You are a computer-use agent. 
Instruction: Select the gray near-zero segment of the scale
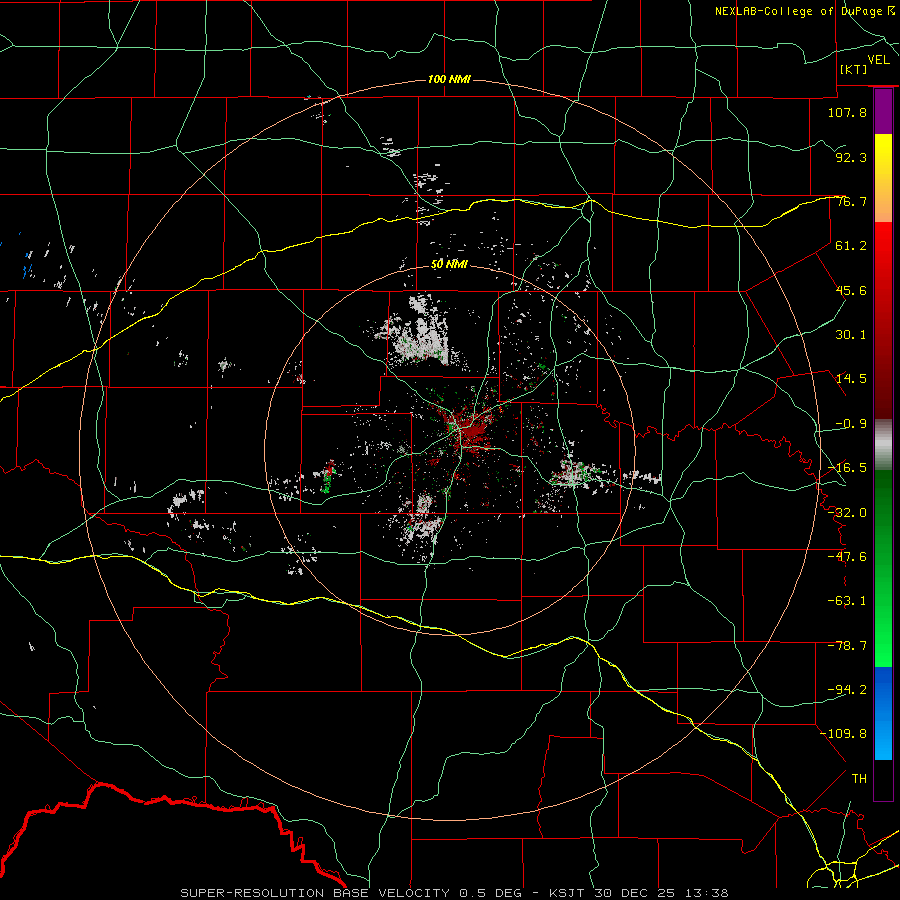(x=883, y=444)
